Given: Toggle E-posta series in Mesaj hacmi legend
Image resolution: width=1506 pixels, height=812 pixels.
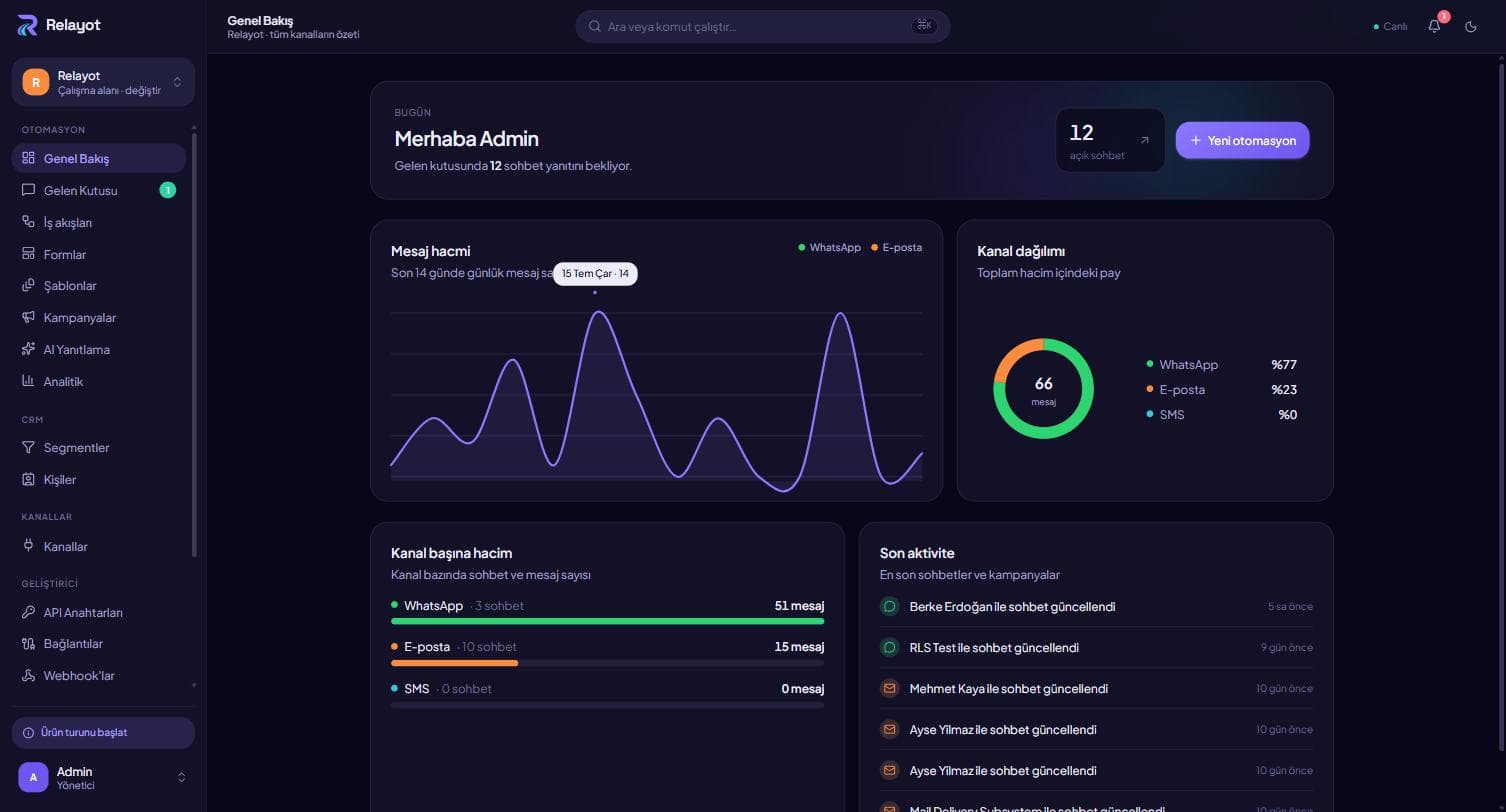Looking at the screenshot, I should click(896, 247).
